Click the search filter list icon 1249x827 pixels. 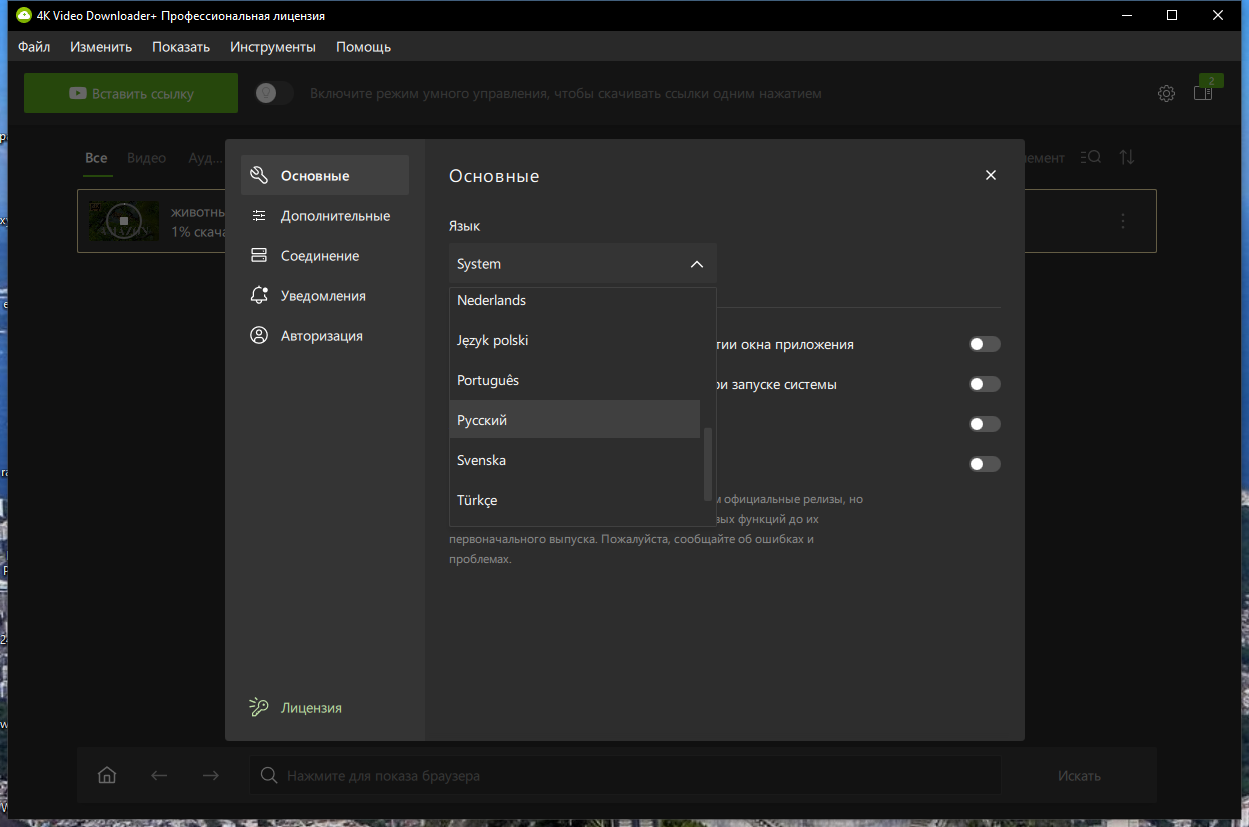[x=1091, y=157]
